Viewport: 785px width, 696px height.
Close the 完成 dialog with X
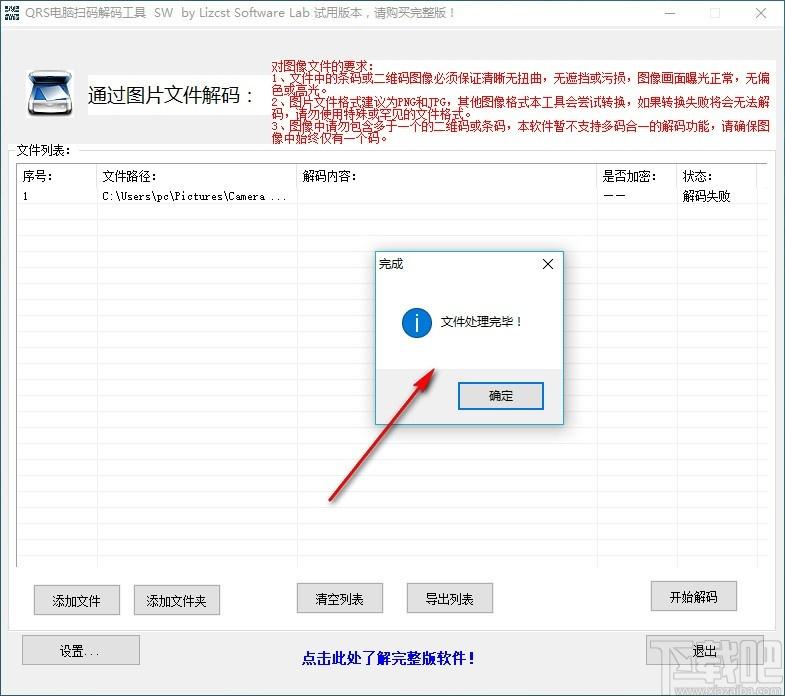[x=548, y=264]
